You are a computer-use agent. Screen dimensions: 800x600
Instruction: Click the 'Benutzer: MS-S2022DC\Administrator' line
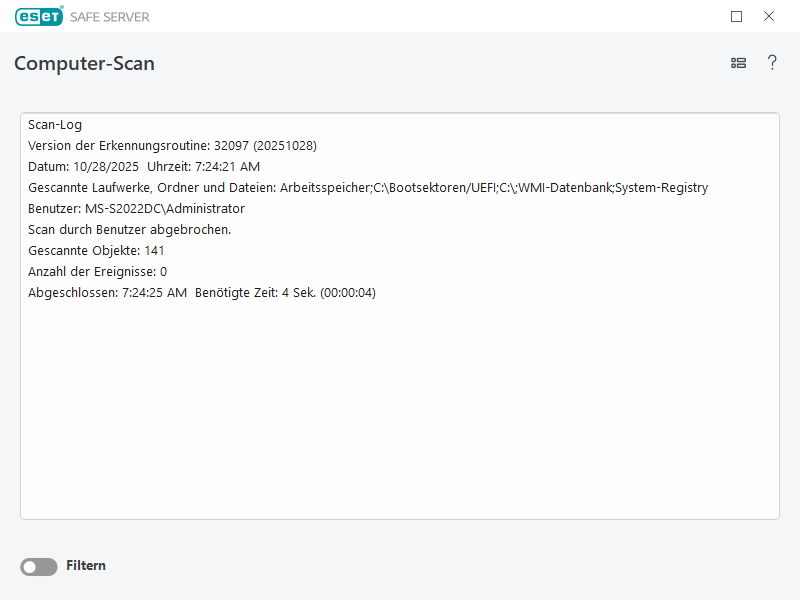(x=136, y=209)
